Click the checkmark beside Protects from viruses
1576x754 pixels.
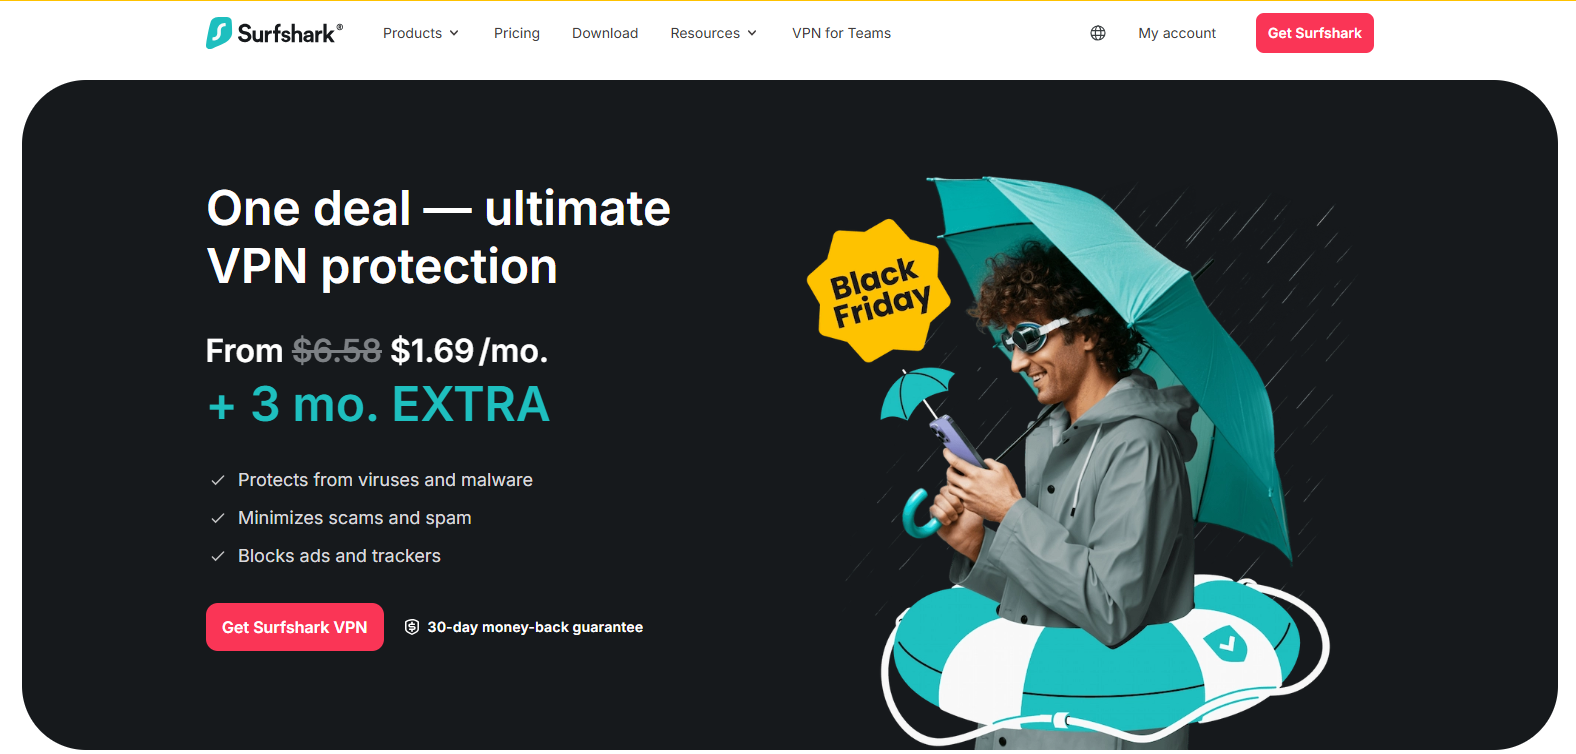pos(217,480)
